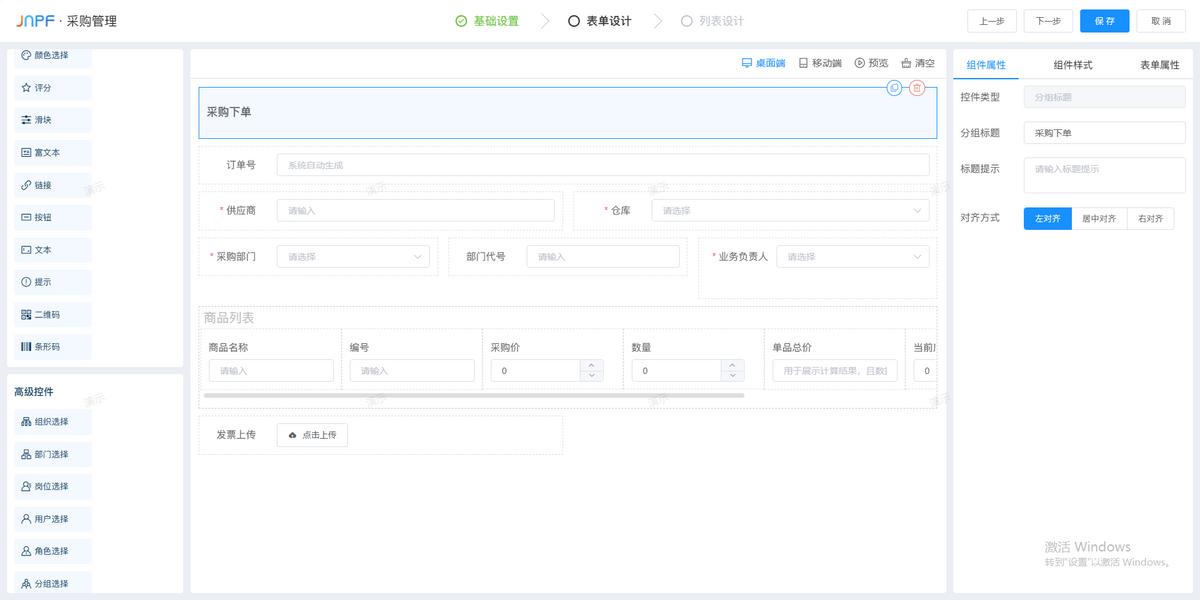Open the form properties tab
1200x600 pixels.
pos(1159,65)
